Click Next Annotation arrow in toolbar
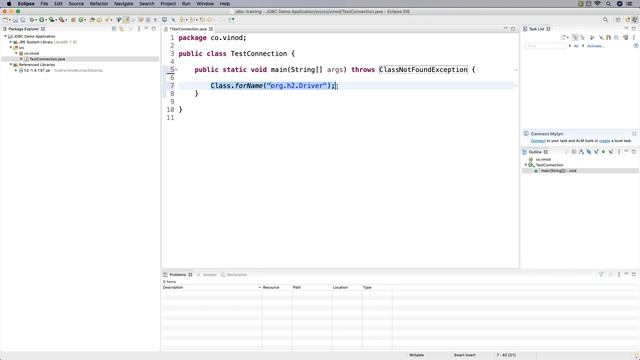Image resolution: width=640 pixels, height=360 pixels. [182, 20]
